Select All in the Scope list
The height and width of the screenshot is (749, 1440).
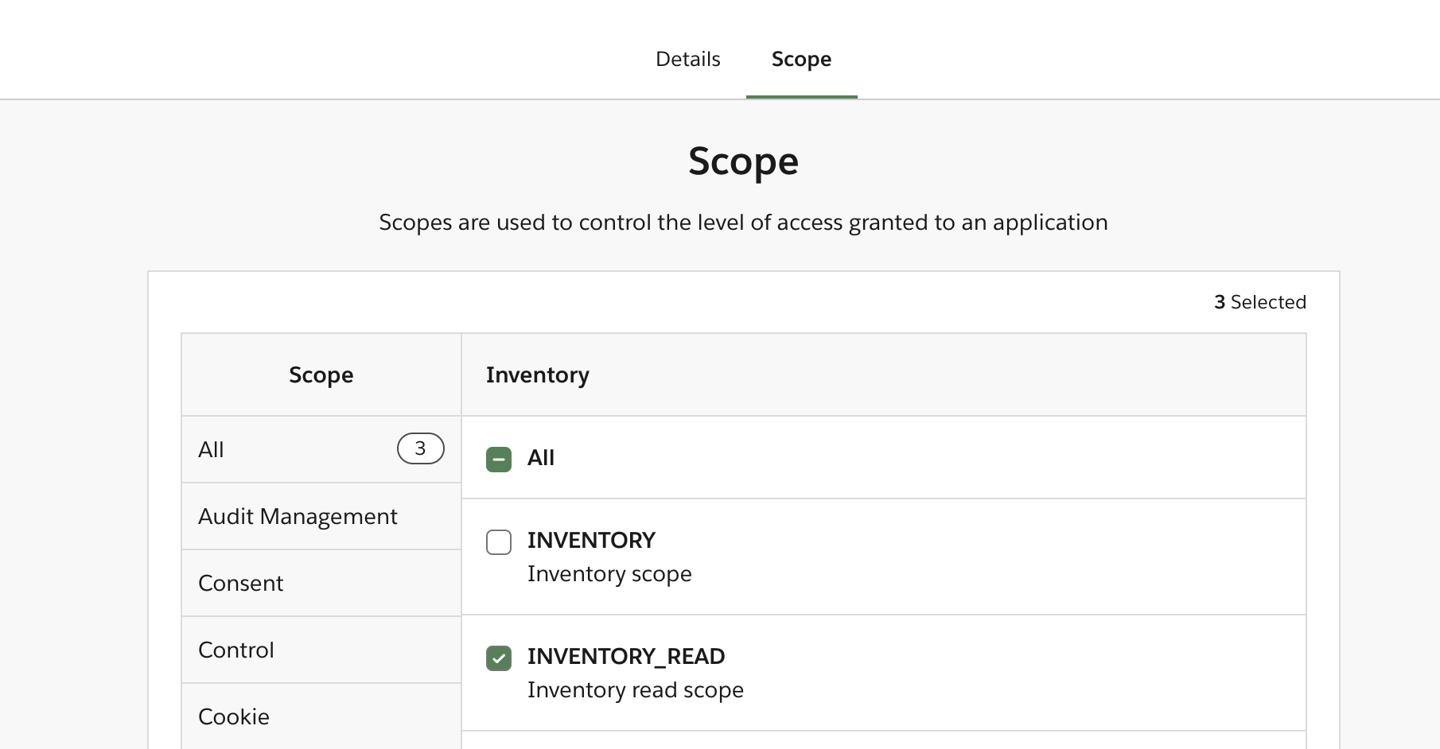point(321,449)
